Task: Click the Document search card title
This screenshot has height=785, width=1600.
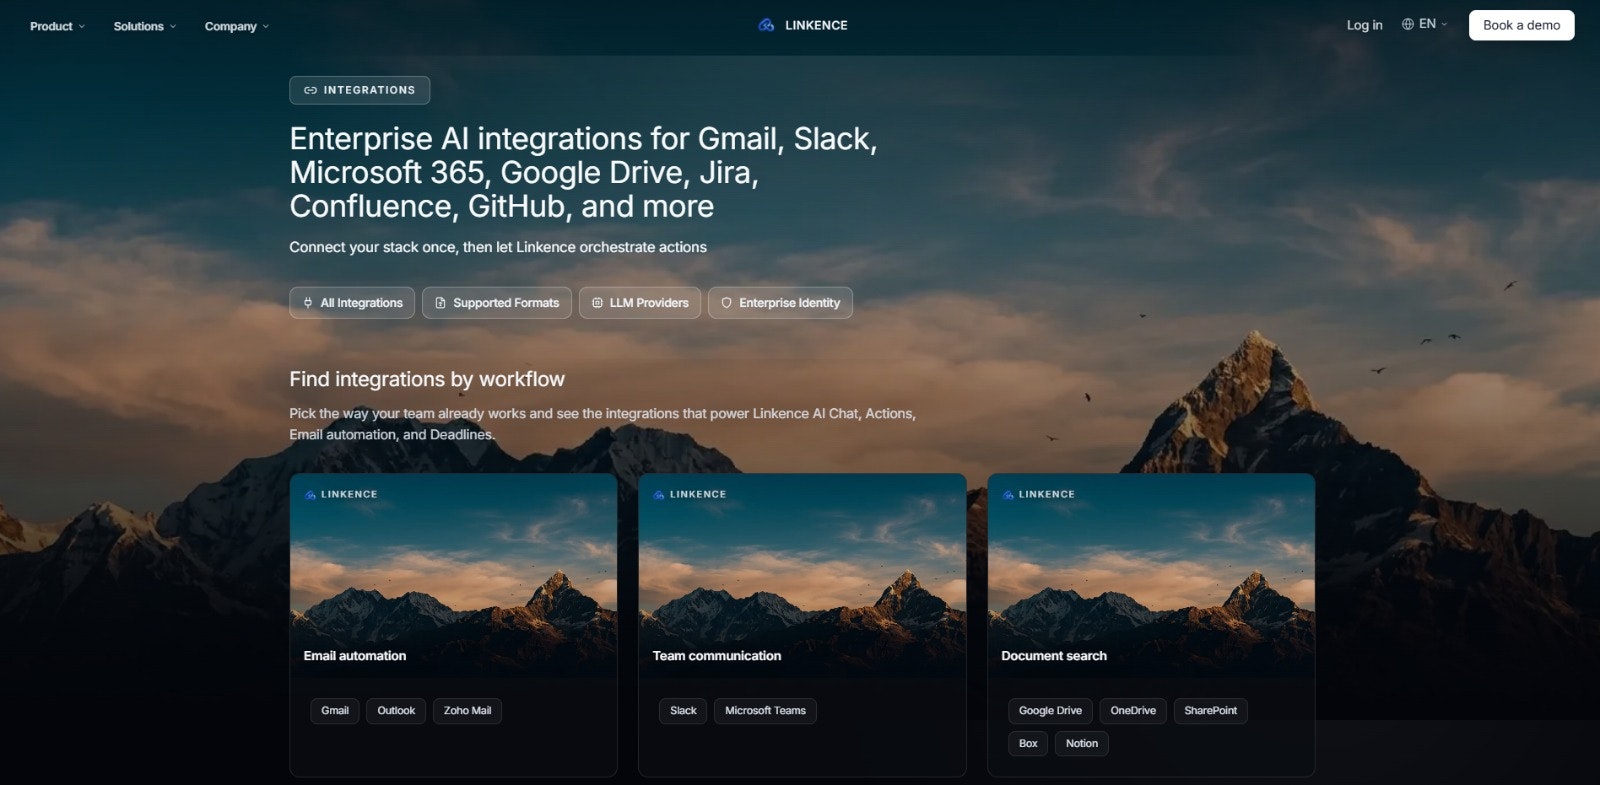Action: click(1054, 656)
